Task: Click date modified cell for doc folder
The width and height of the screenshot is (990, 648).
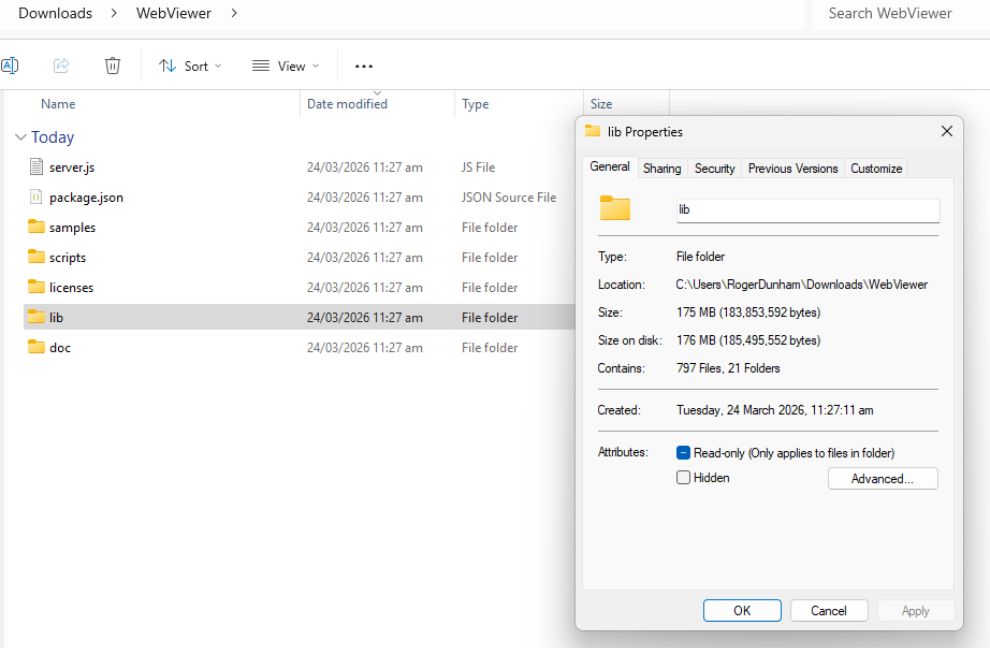Action: click(364, 347)
